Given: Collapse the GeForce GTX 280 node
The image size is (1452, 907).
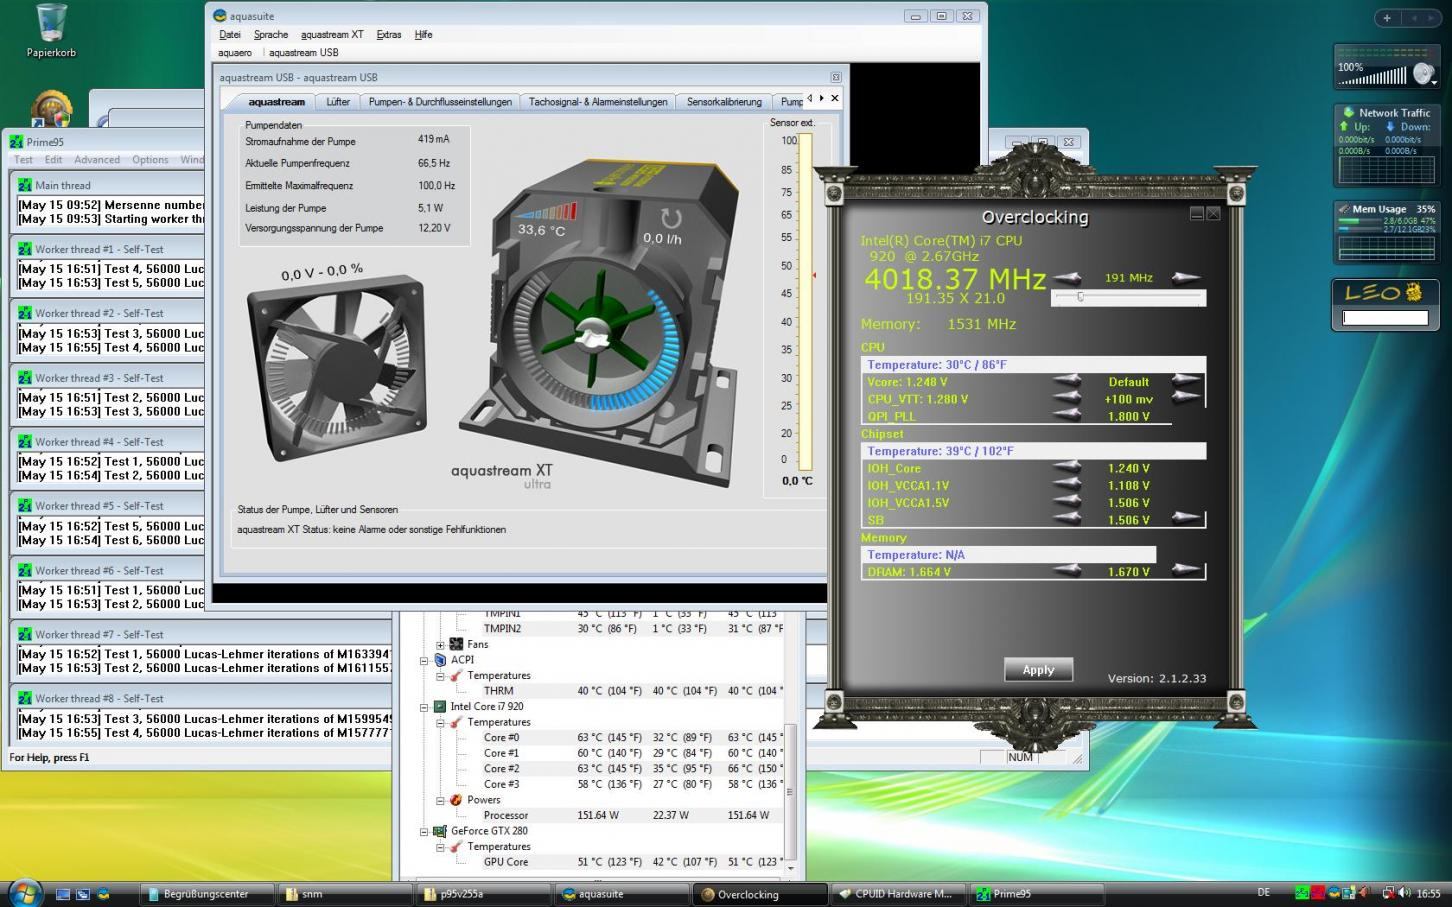Looking at the screenshot, I should (424, 831).
